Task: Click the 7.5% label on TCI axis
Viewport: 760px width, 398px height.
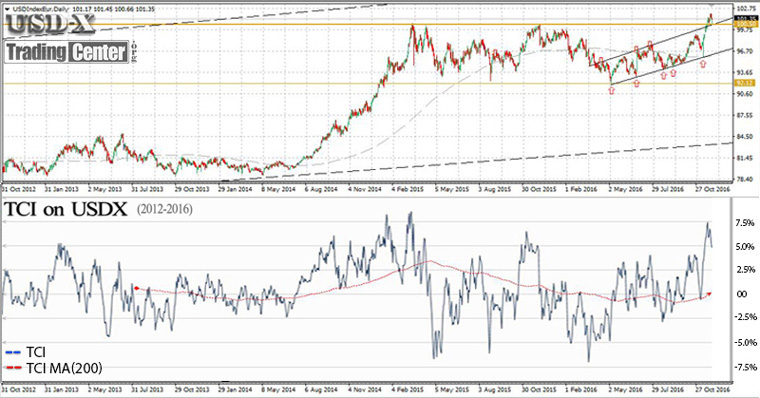Action: [745, 223]
